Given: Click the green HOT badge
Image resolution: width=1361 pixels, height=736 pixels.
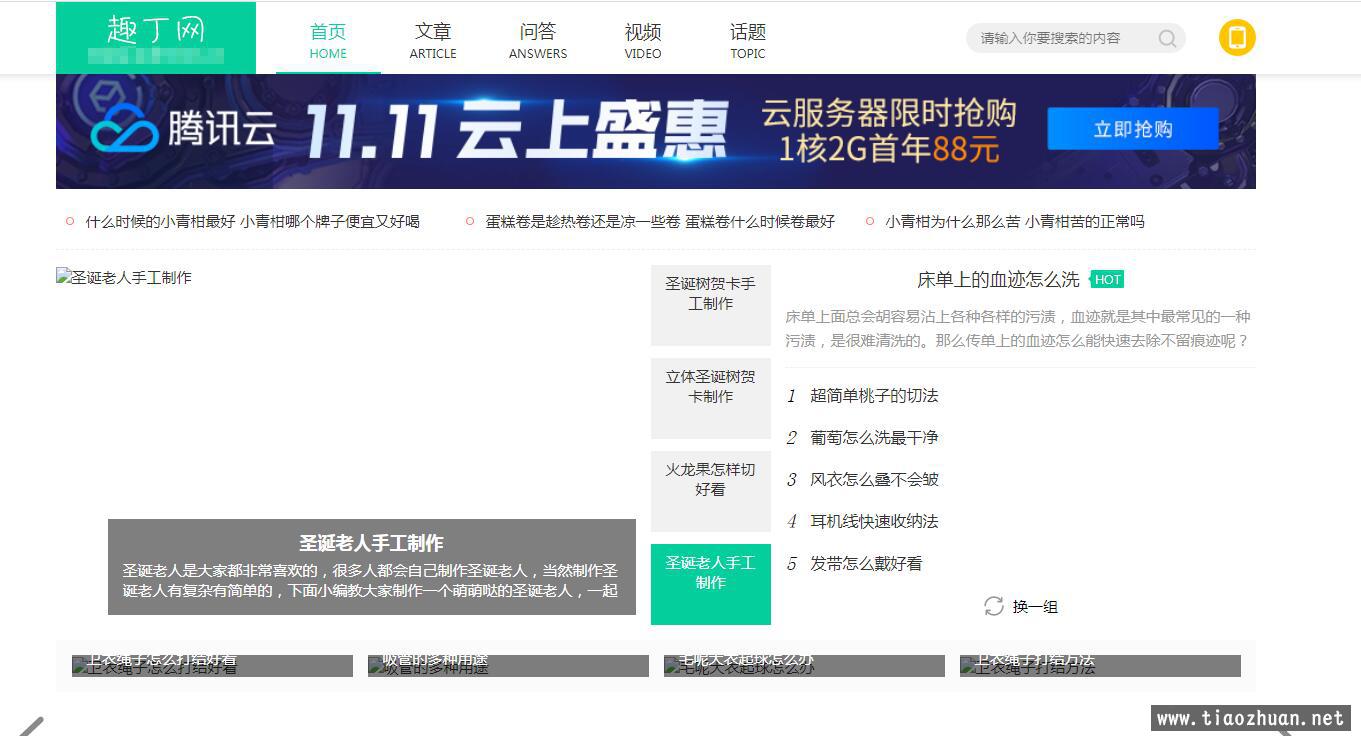Looking at the screenshot, I should [1107, 280].
